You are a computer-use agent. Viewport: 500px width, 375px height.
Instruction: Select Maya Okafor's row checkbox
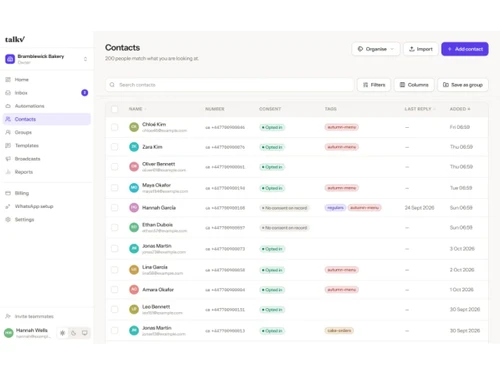click(114, 188)
